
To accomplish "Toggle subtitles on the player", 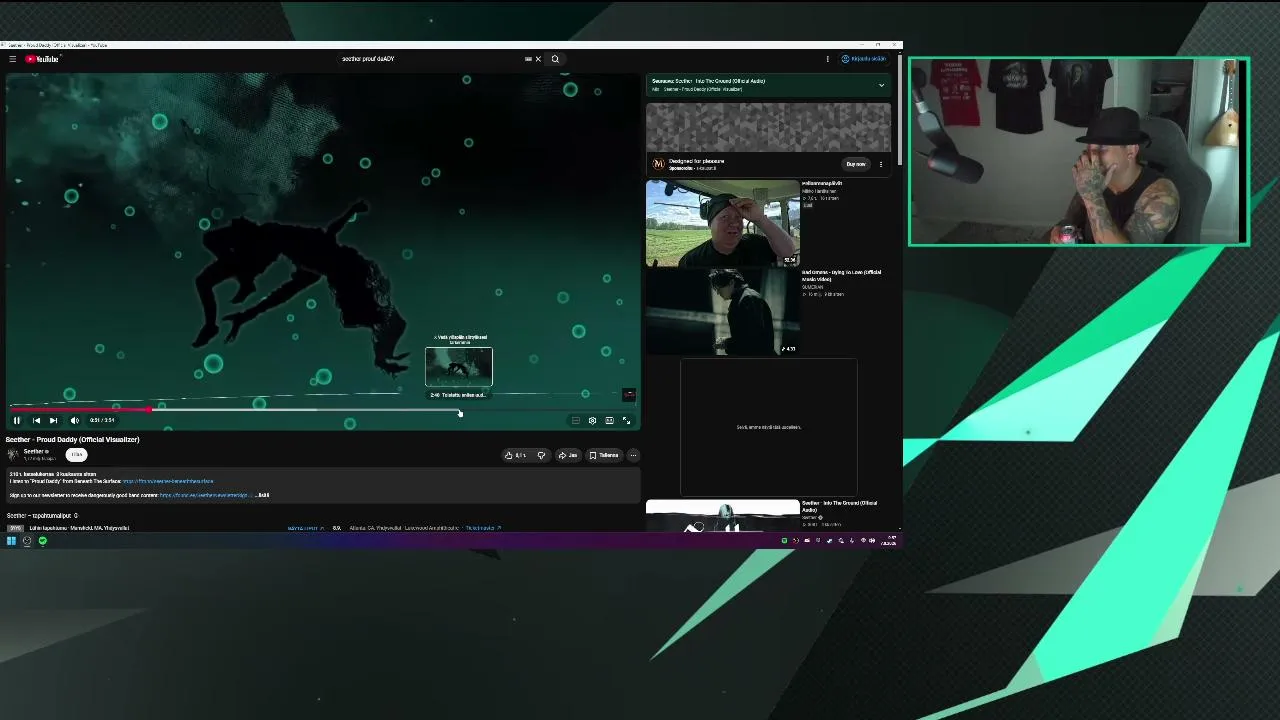I will coord(575,421).
